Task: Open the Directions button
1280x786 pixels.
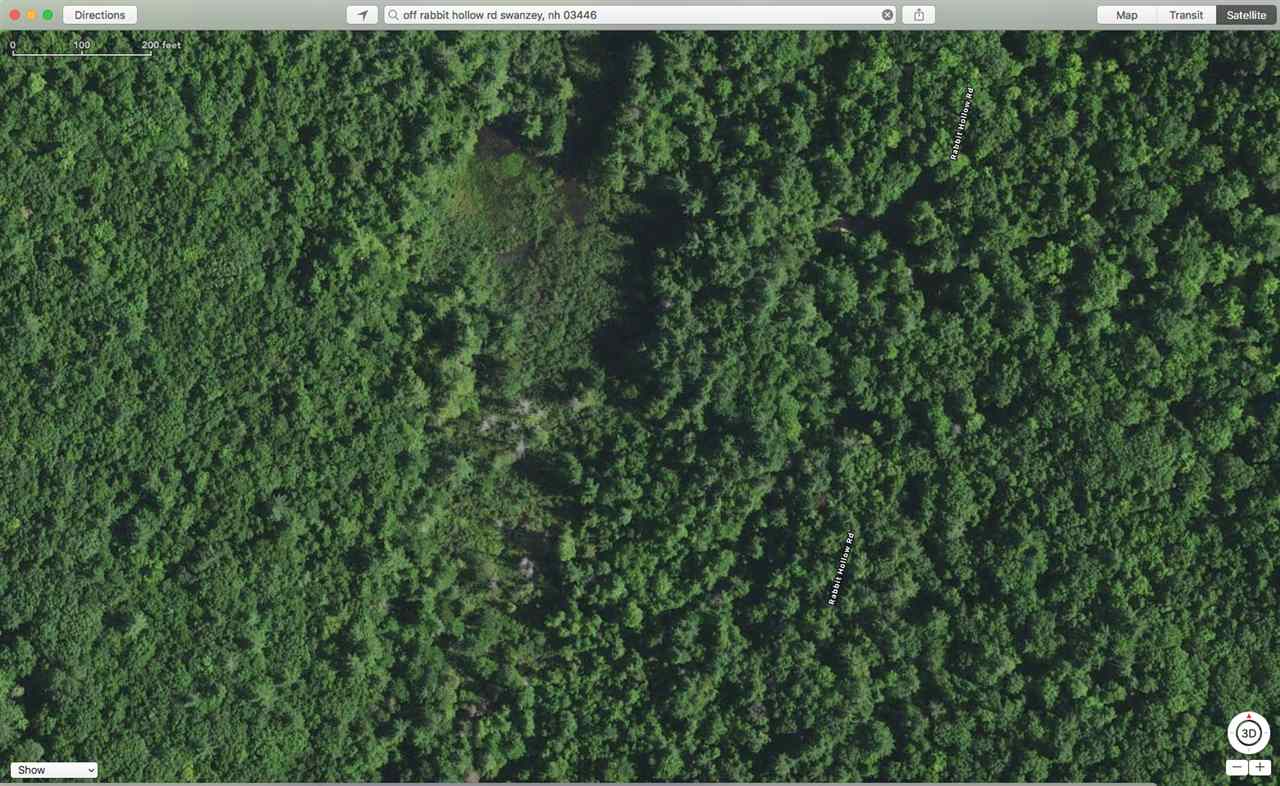Action: pos(100,15)
